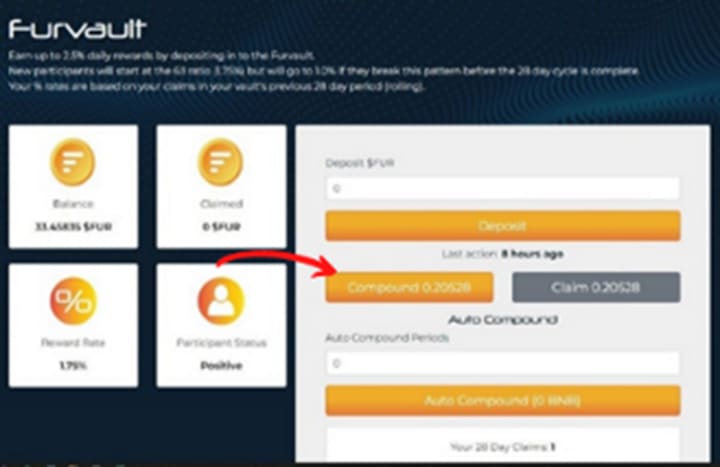Select the Your 28 Day Claims row

(x=503, y=446)
